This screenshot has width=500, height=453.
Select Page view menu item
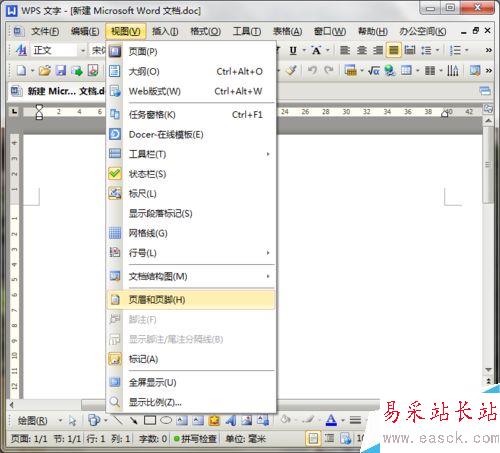pyautogui.click(x=191, y=51)
